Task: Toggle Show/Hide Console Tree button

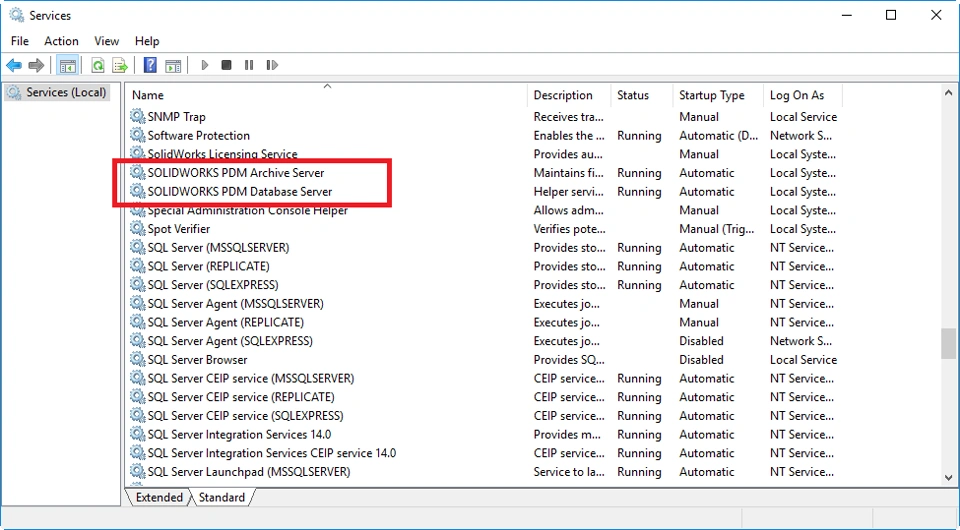Action: [67, 65]
